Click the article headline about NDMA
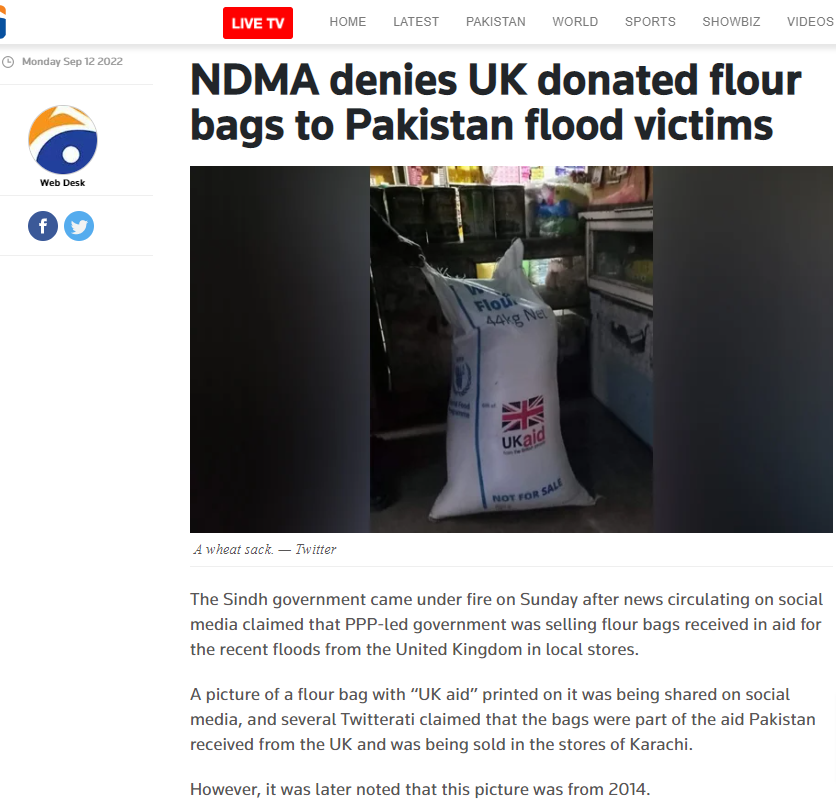The image size is (836, 801). pos(495,102)
